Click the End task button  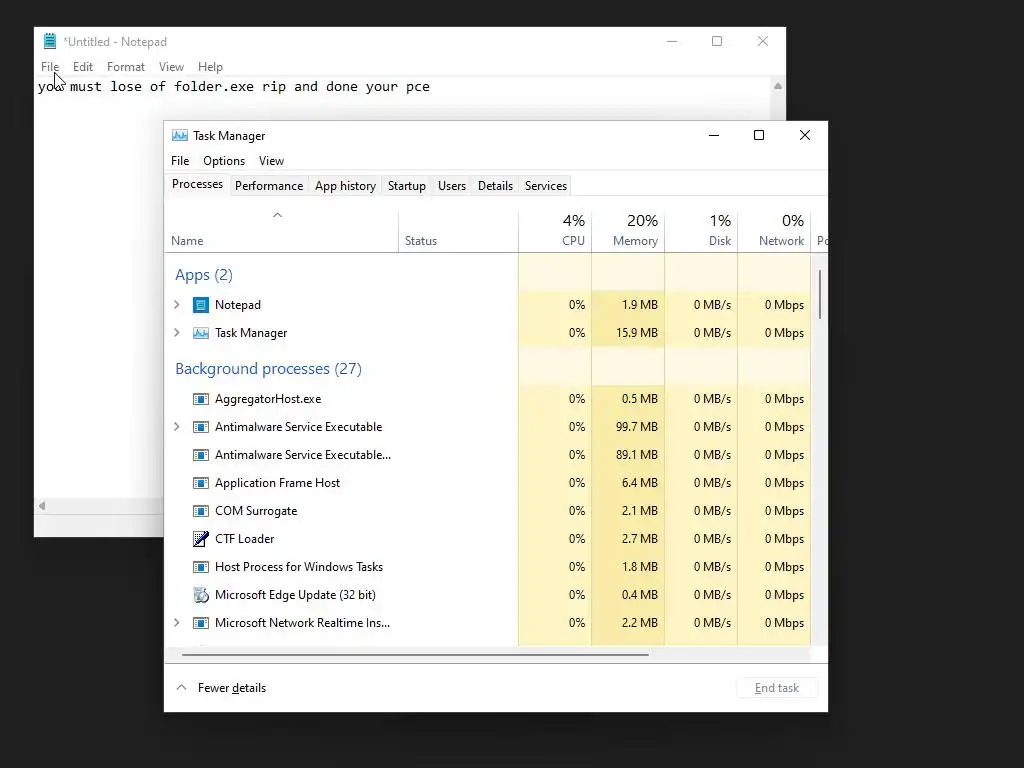pos(776,688)
